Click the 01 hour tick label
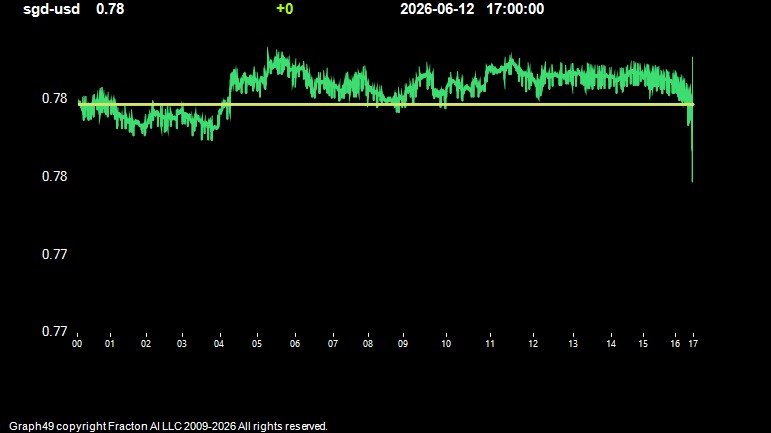Viewport: 771px width, 433px height. [x=110, y=344]
